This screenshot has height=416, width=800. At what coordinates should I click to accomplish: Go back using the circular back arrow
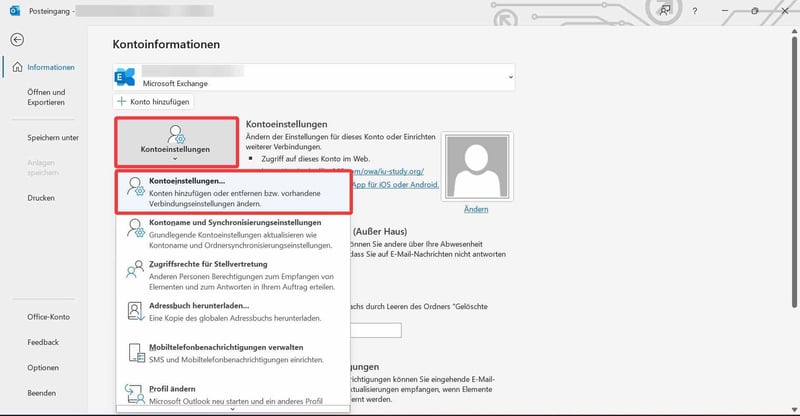tap(17, 40)
